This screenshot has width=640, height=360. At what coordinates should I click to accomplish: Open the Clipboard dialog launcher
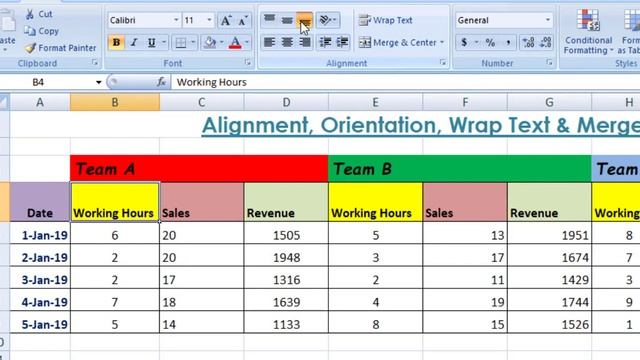click(95, 62)
